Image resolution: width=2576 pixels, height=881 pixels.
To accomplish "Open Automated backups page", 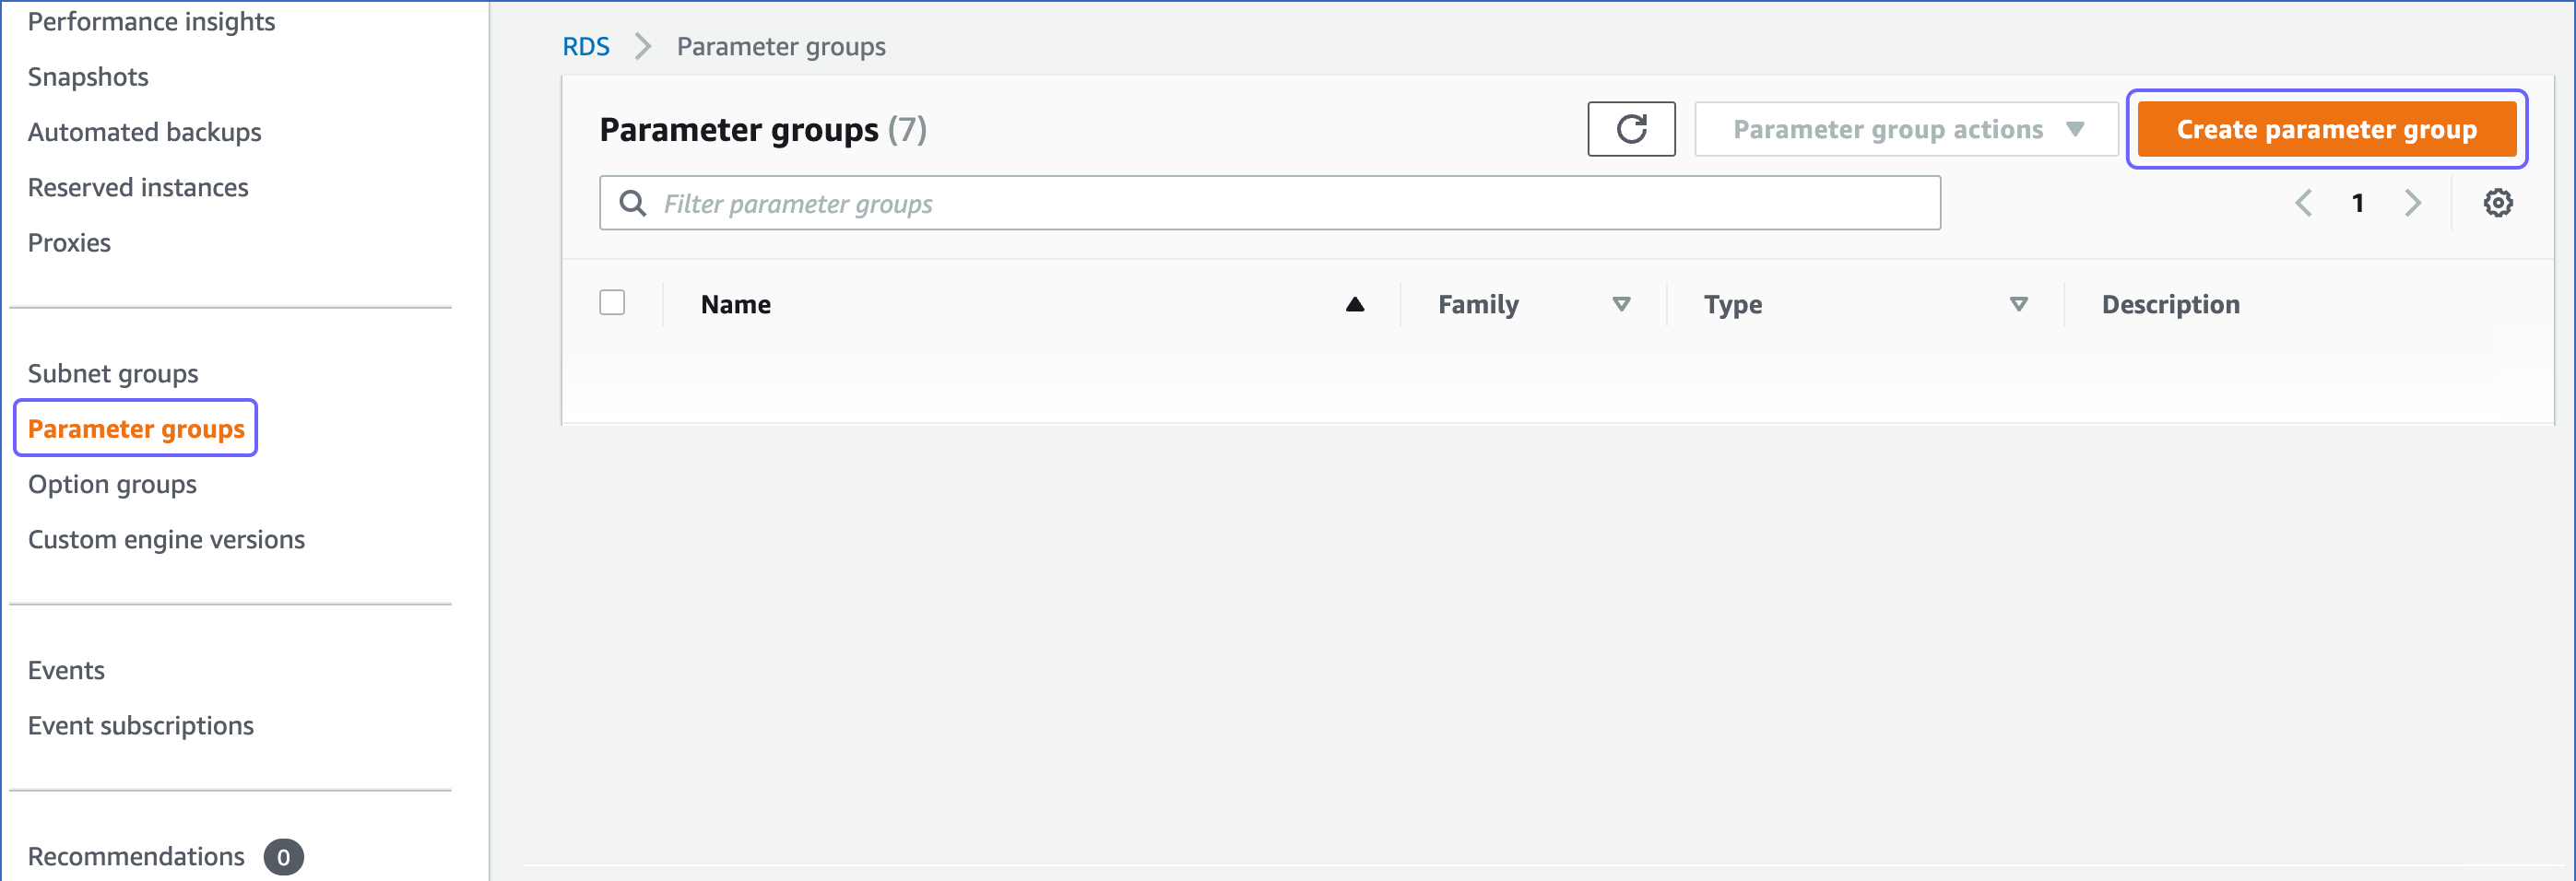I will coord(145,131).
